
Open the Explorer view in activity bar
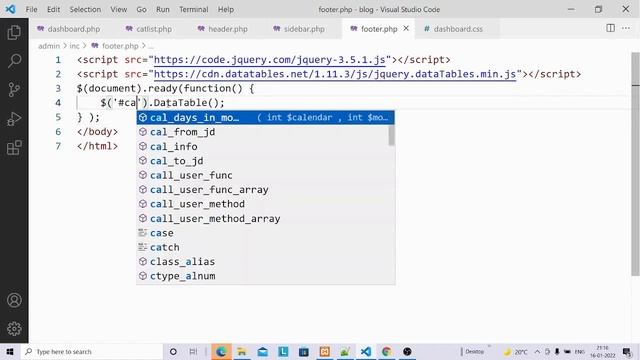[x=14, y=32]
